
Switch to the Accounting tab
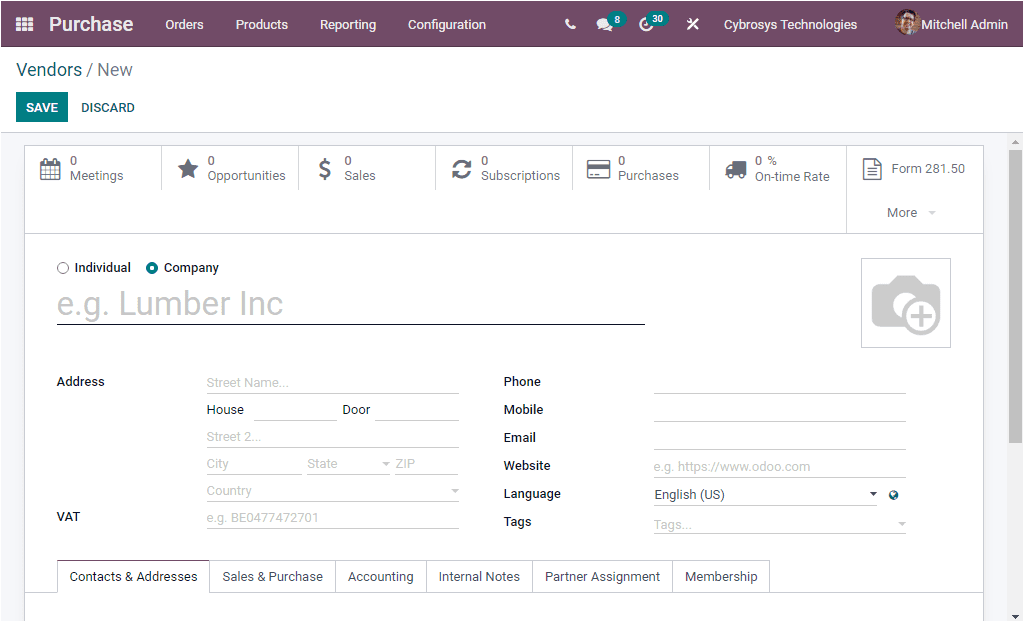pos(380,576)
